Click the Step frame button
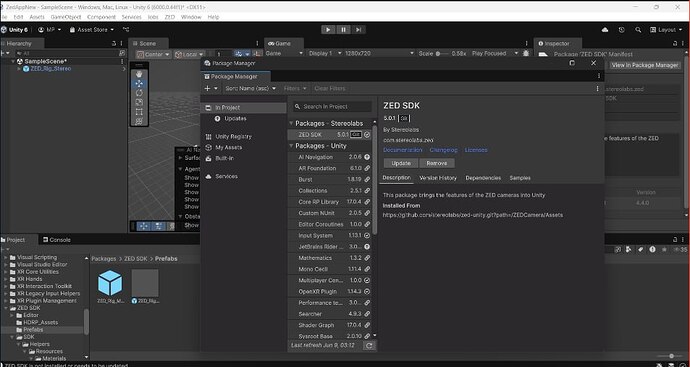 [359, 30]
